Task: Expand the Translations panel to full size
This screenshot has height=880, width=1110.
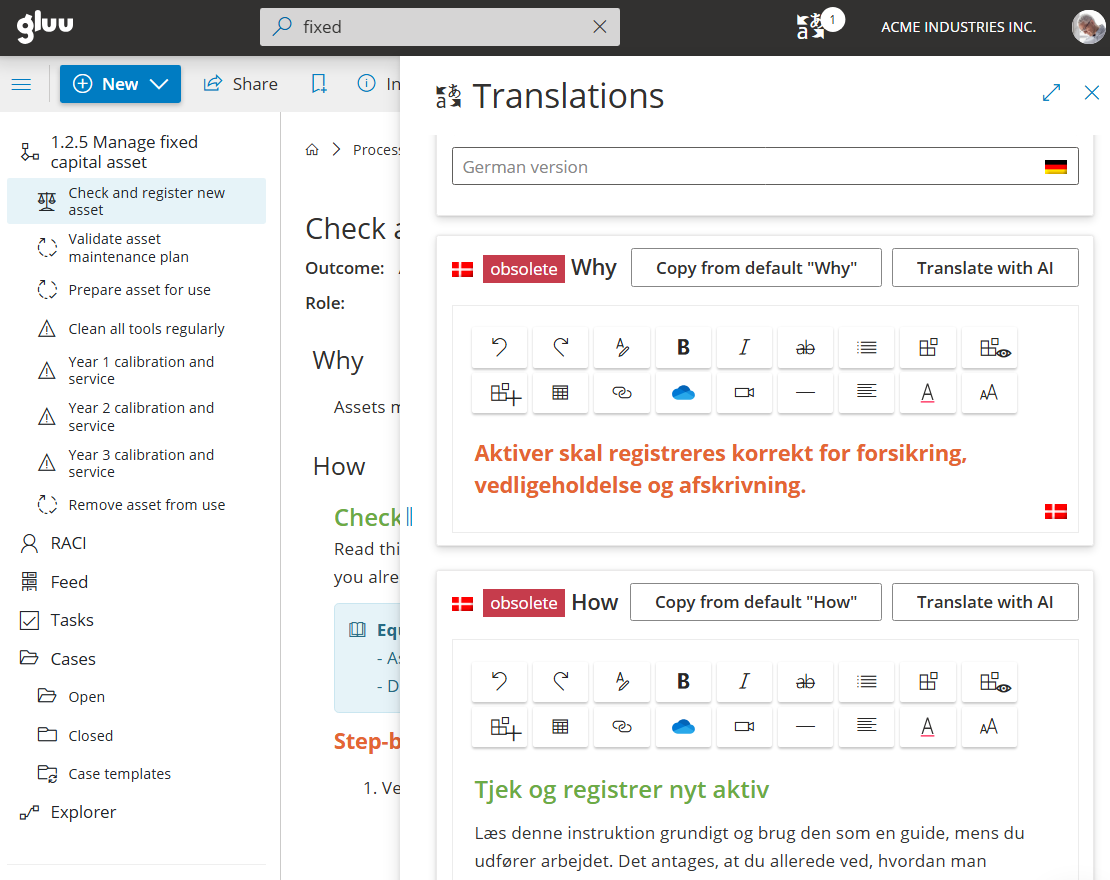Action: [1051, 93]
